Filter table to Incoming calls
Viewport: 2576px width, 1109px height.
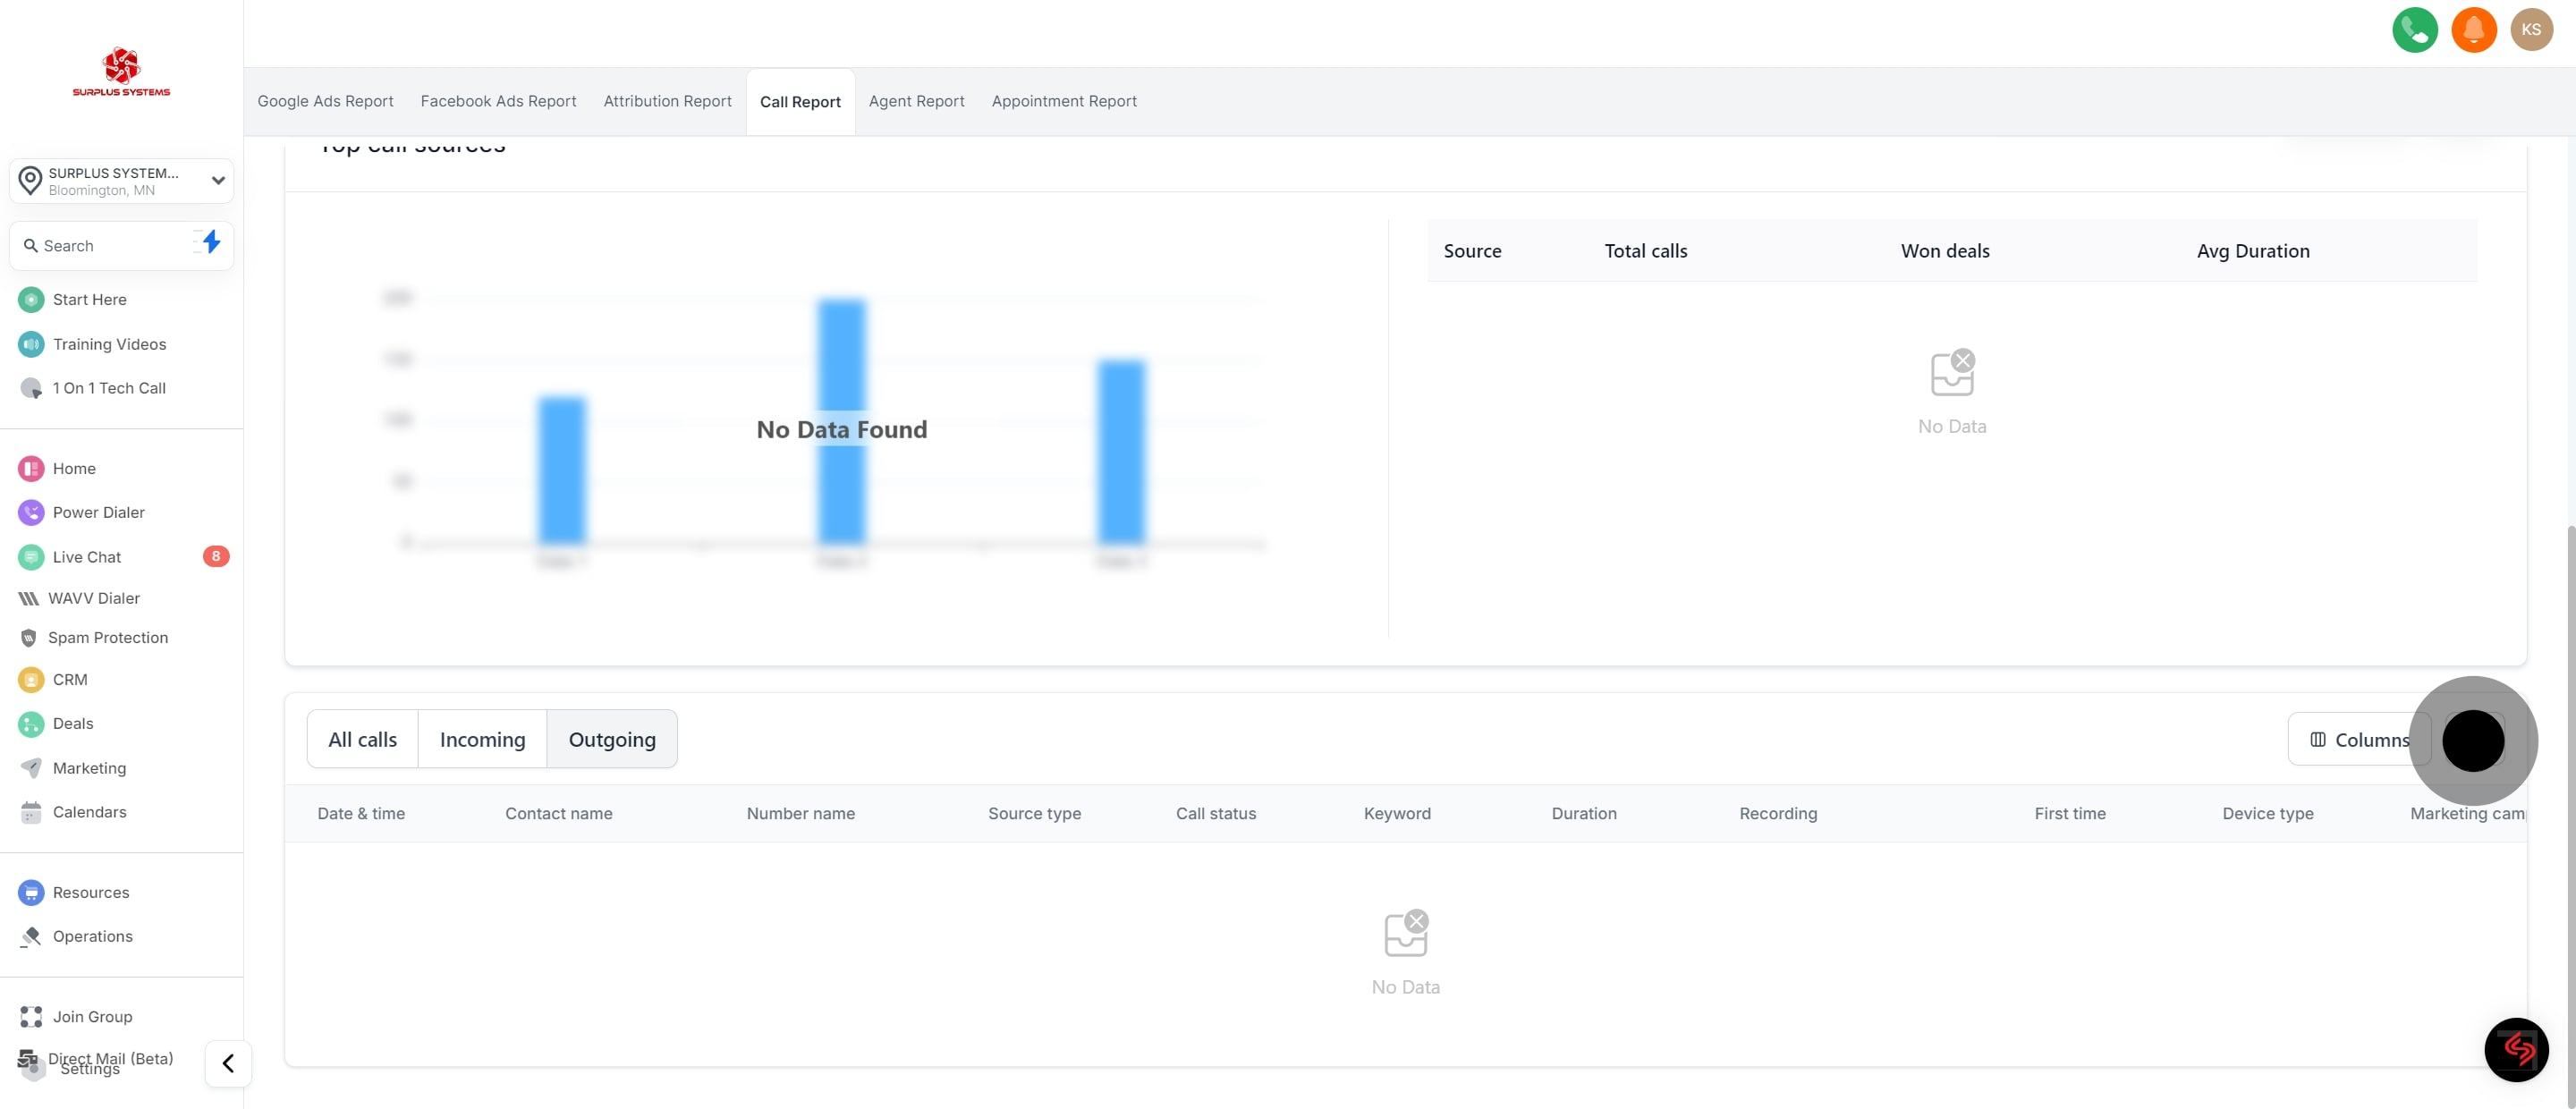[482, 740]
